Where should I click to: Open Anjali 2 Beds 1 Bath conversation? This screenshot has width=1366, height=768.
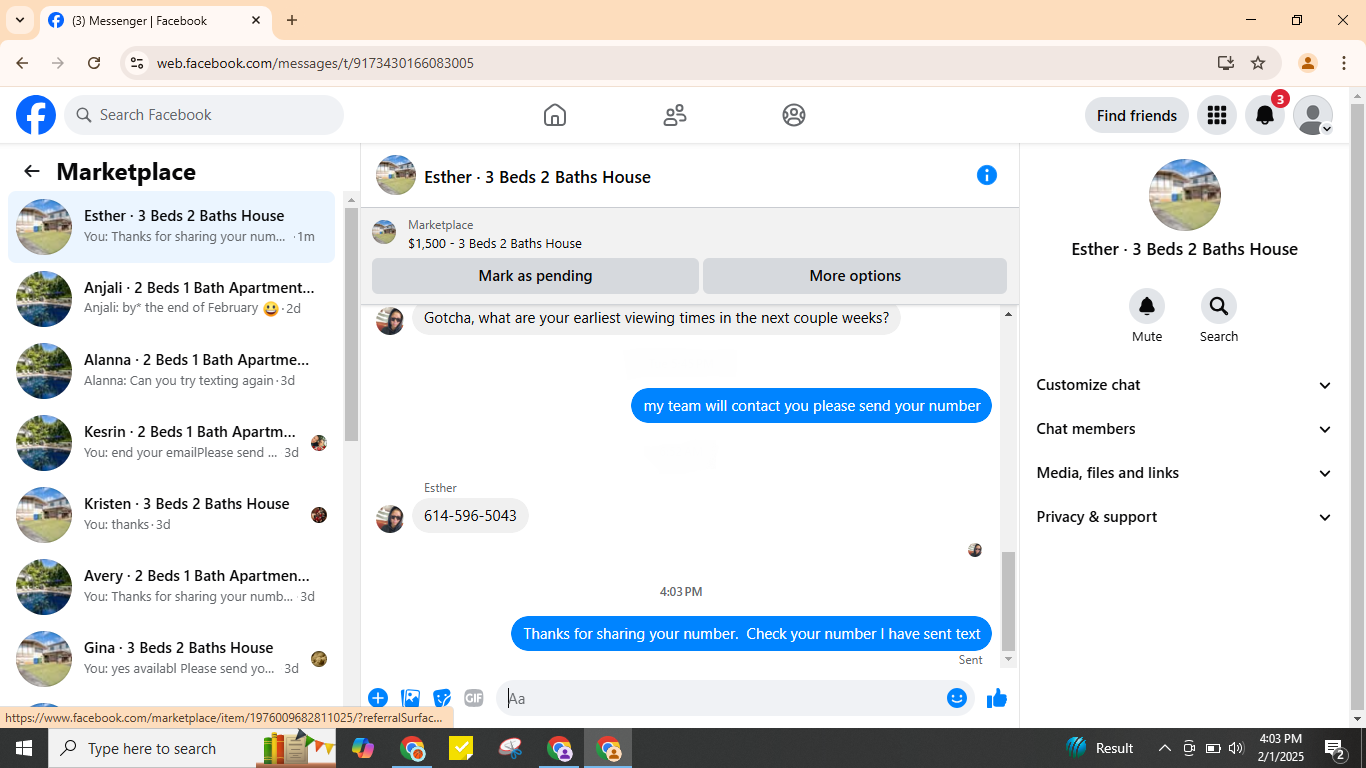(x=172, y=299)
